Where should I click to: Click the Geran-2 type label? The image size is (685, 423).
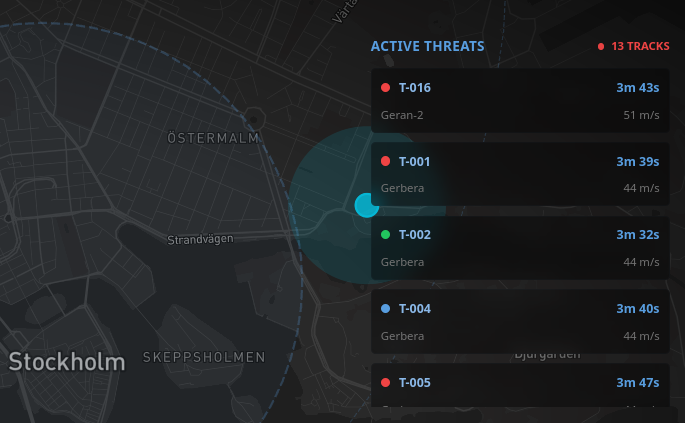pyautogui.click(x=402, y=115)
